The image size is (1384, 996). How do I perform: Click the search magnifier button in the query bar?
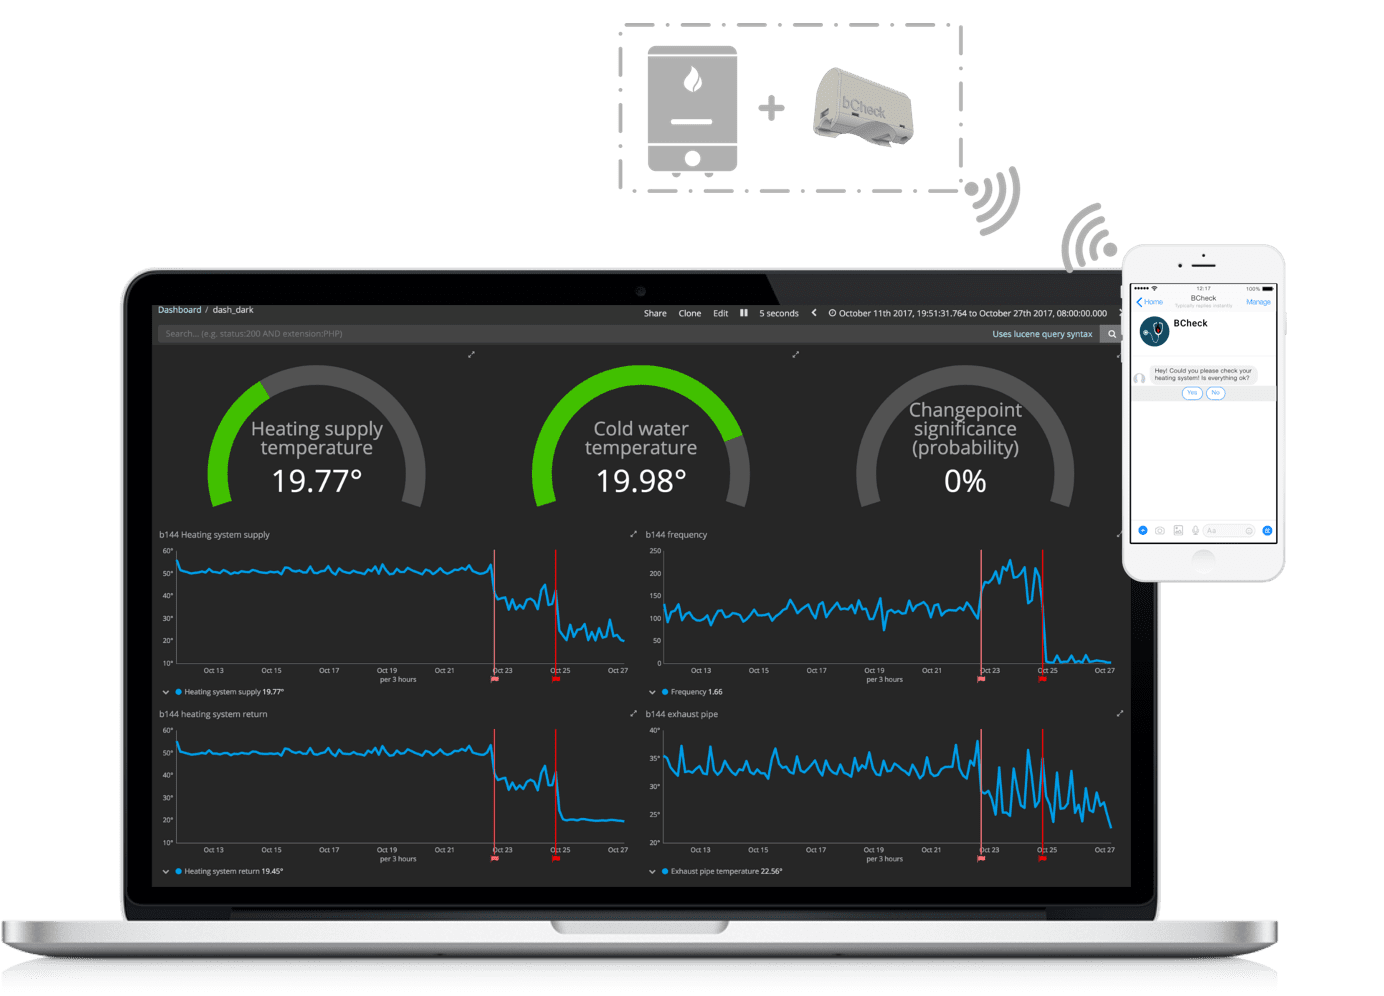tap(1111, 334)
